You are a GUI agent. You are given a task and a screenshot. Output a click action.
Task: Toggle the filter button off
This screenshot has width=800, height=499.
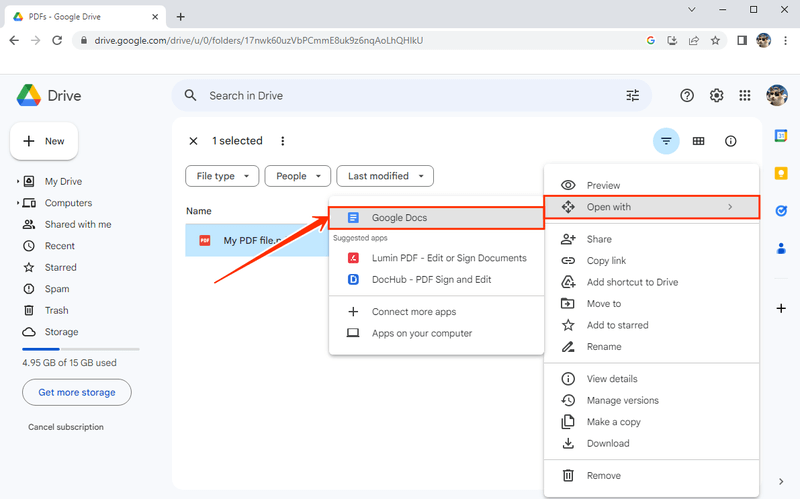tap(666, 141)
